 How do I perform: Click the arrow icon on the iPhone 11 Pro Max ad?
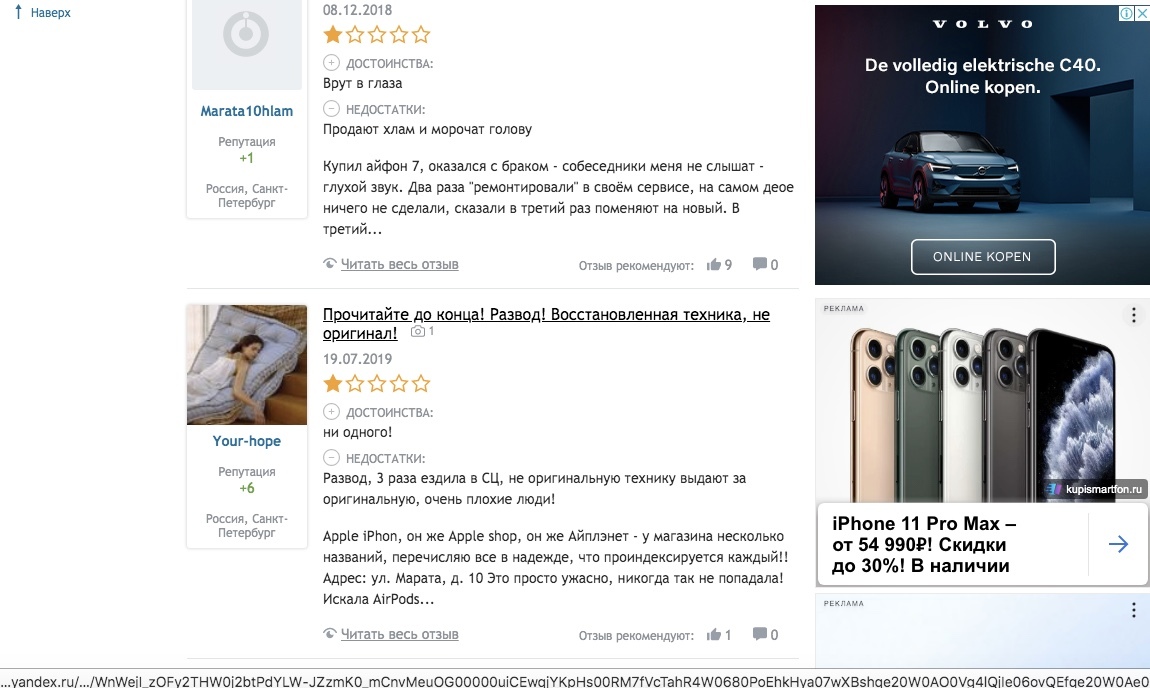coord(1118,544)
